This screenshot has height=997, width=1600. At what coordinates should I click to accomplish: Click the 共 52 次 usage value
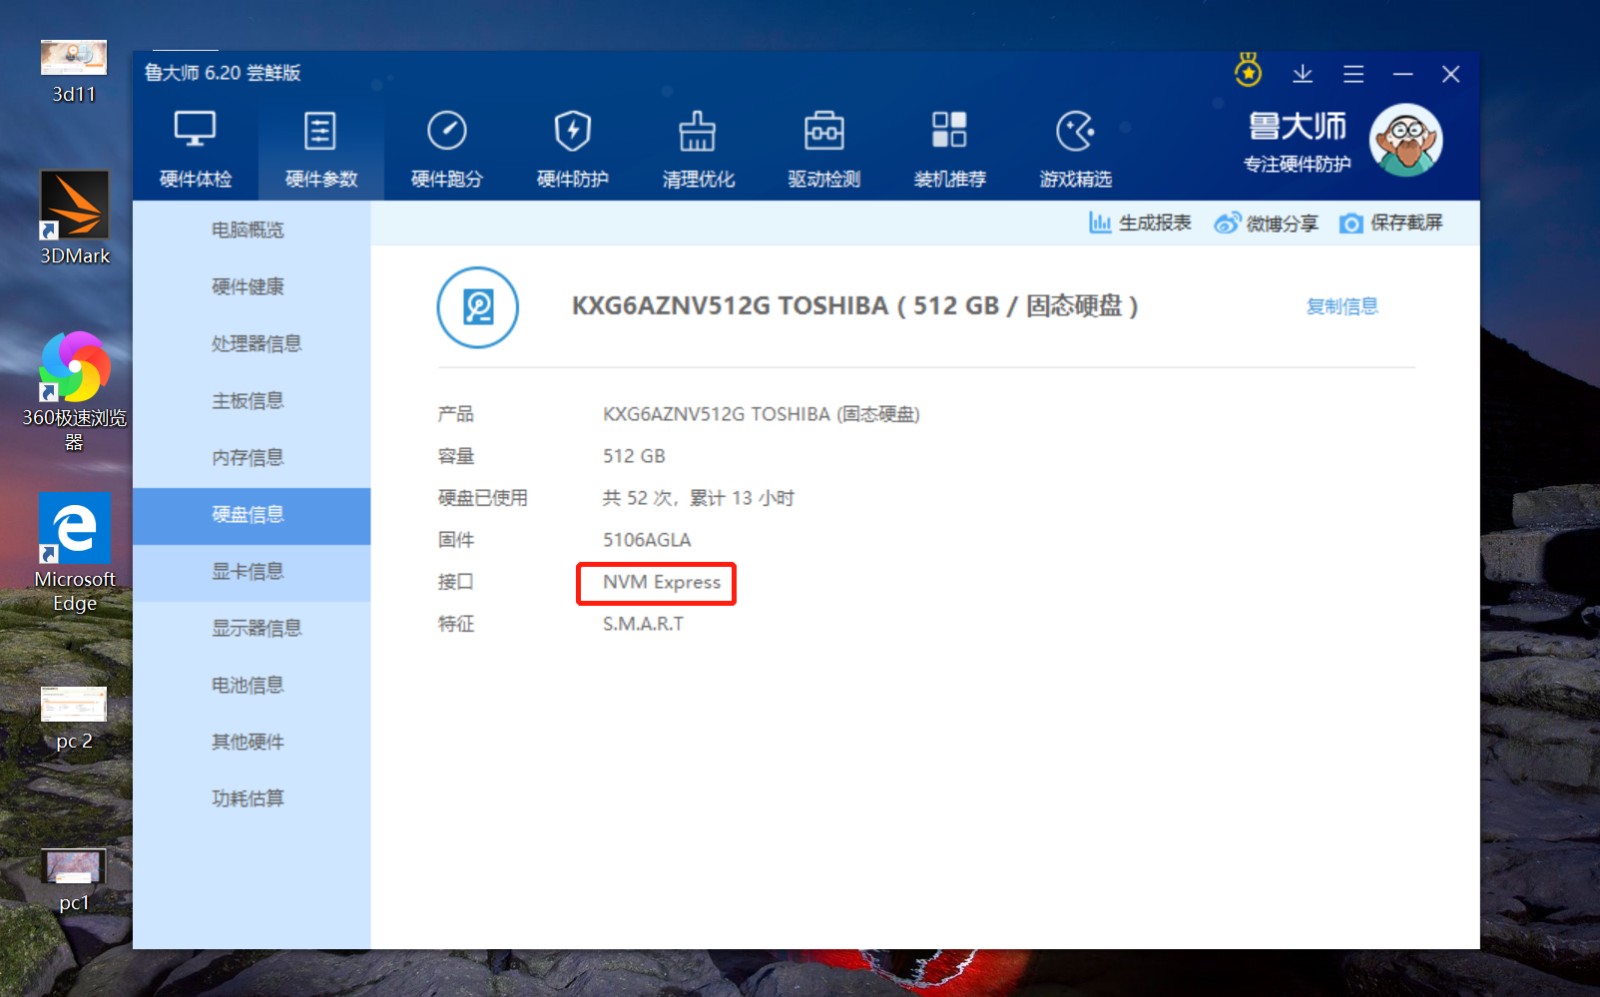click(698, 498)
